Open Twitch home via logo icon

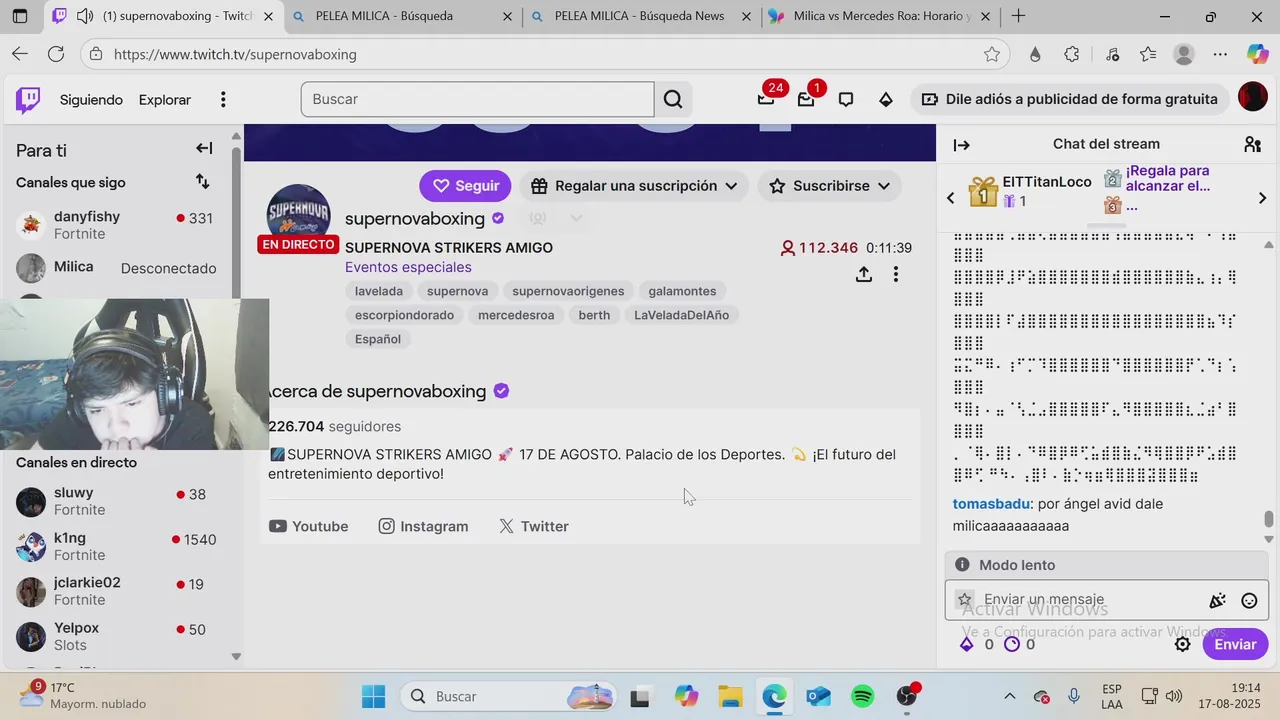coord(28,99)
